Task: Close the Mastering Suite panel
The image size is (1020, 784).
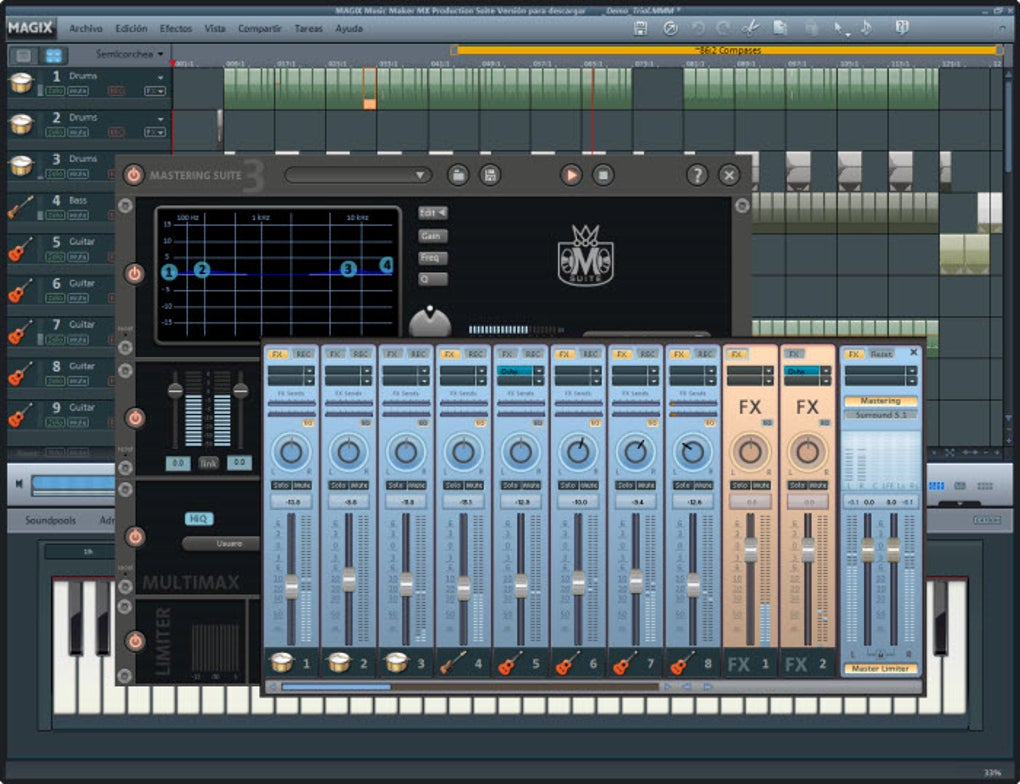Action: click(729, 175)
